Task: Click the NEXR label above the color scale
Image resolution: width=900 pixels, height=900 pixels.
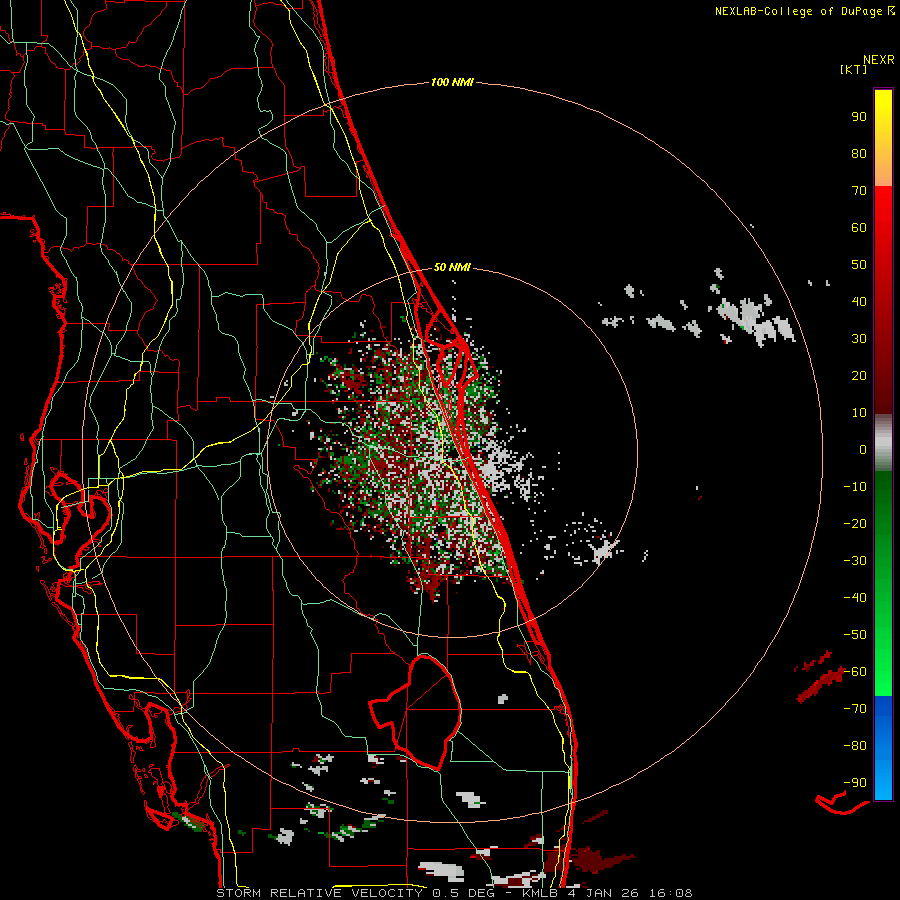Action: tap(879, 60)
